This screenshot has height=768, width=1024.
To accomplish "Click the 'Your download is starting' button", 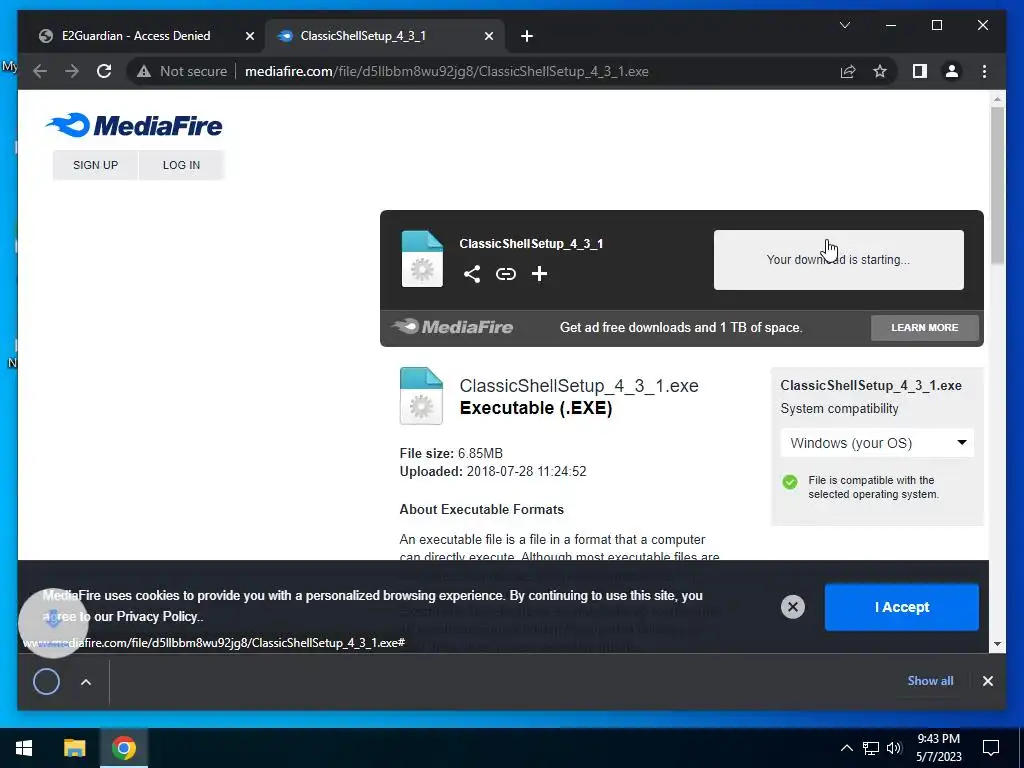I will (839, 260).
